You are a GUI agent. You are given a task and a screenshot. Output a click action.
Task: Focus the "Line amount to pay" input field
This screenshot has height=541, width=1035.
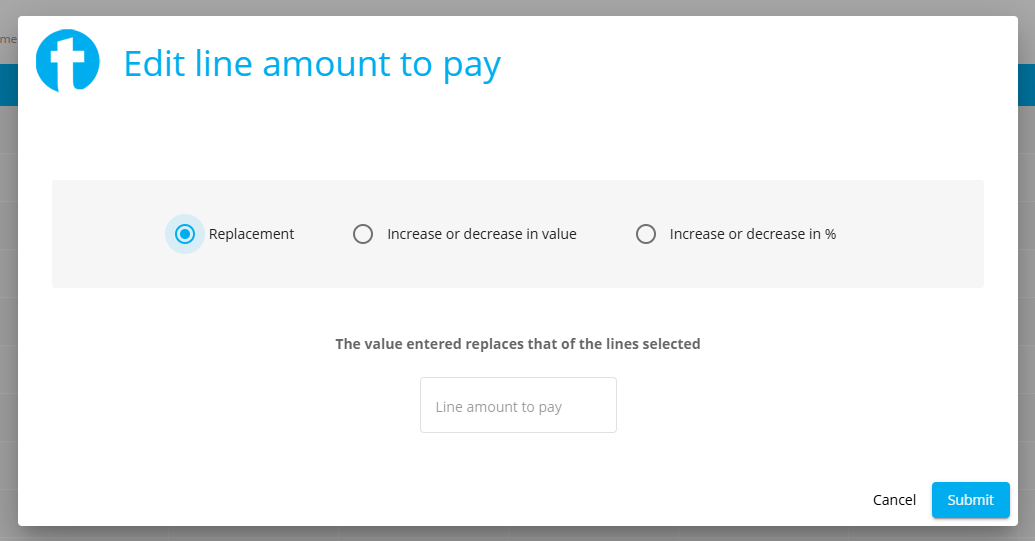[518, 405]
